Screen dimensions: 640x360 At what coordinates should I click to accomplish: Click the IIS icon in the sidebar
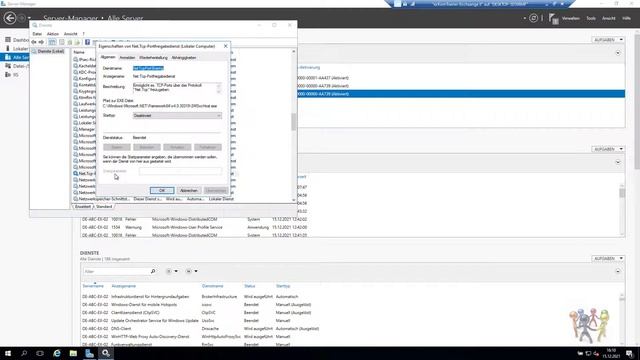(8, 75)
